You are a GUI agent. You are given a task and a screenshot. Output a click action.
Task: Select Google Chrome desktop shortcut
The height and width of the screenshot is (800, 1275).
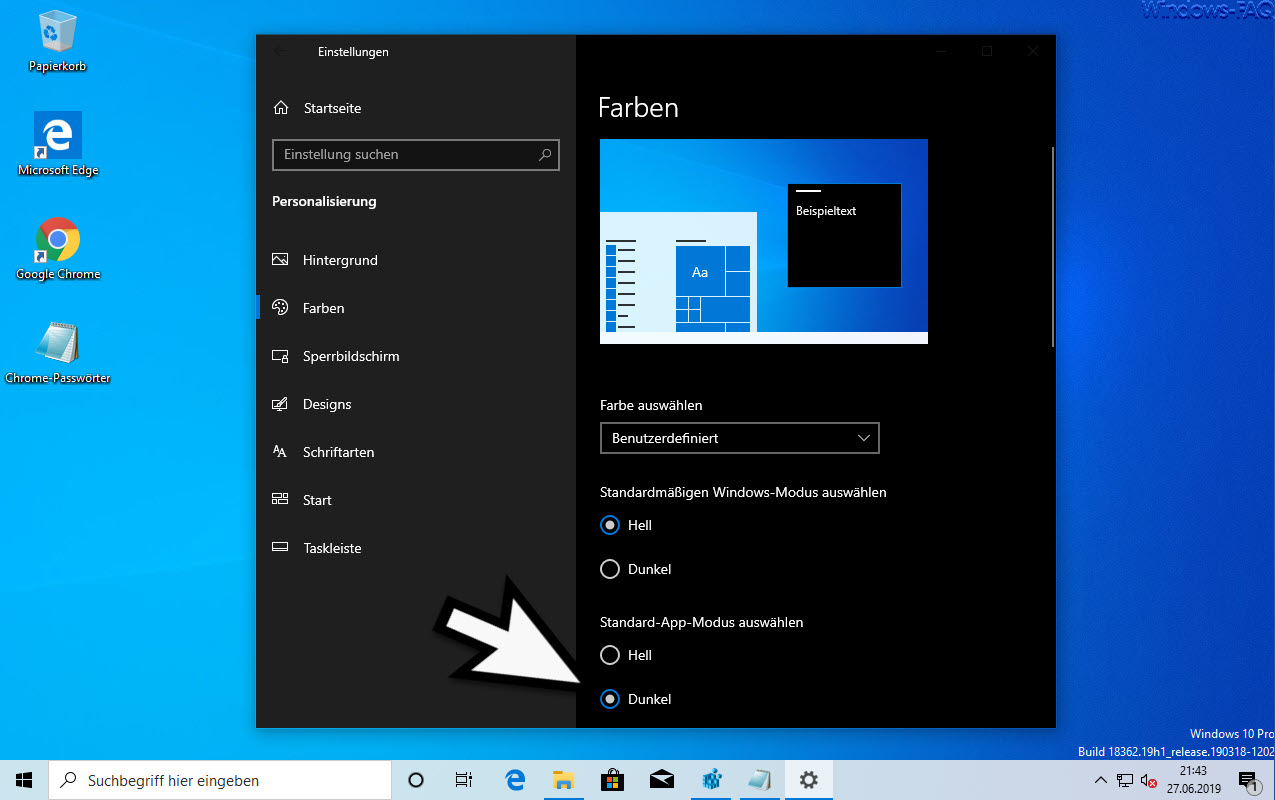(58, 249)
